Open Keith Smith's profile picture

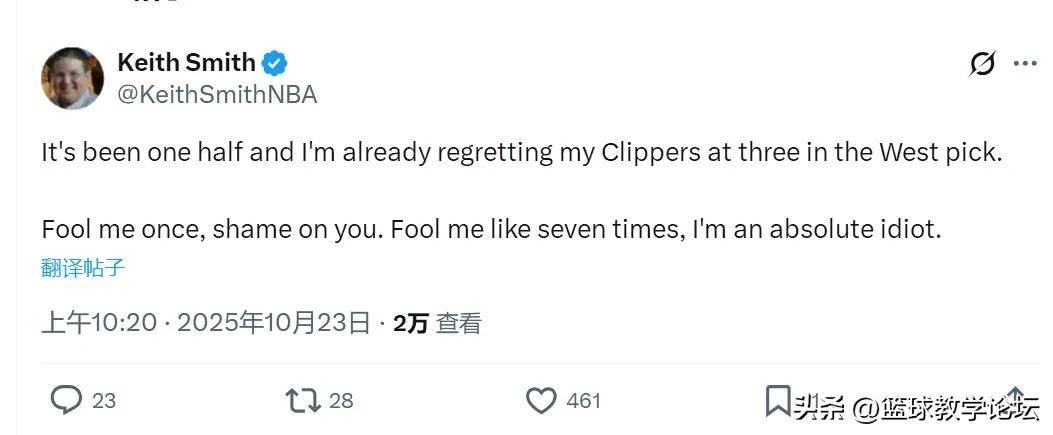coord(72,78)
